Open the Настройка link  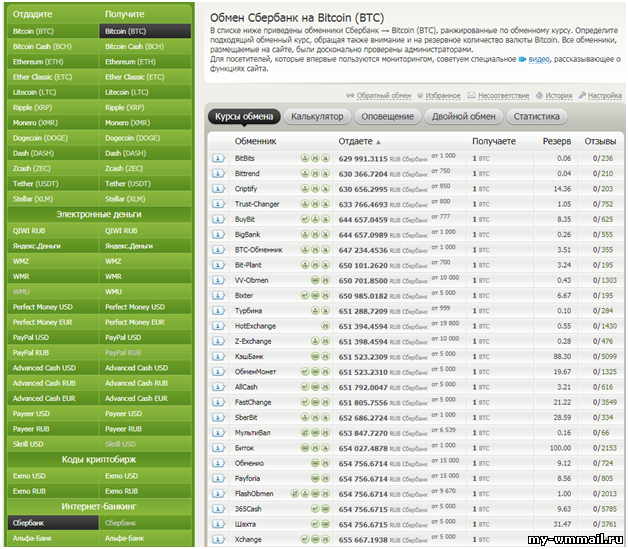coord(605,96)
